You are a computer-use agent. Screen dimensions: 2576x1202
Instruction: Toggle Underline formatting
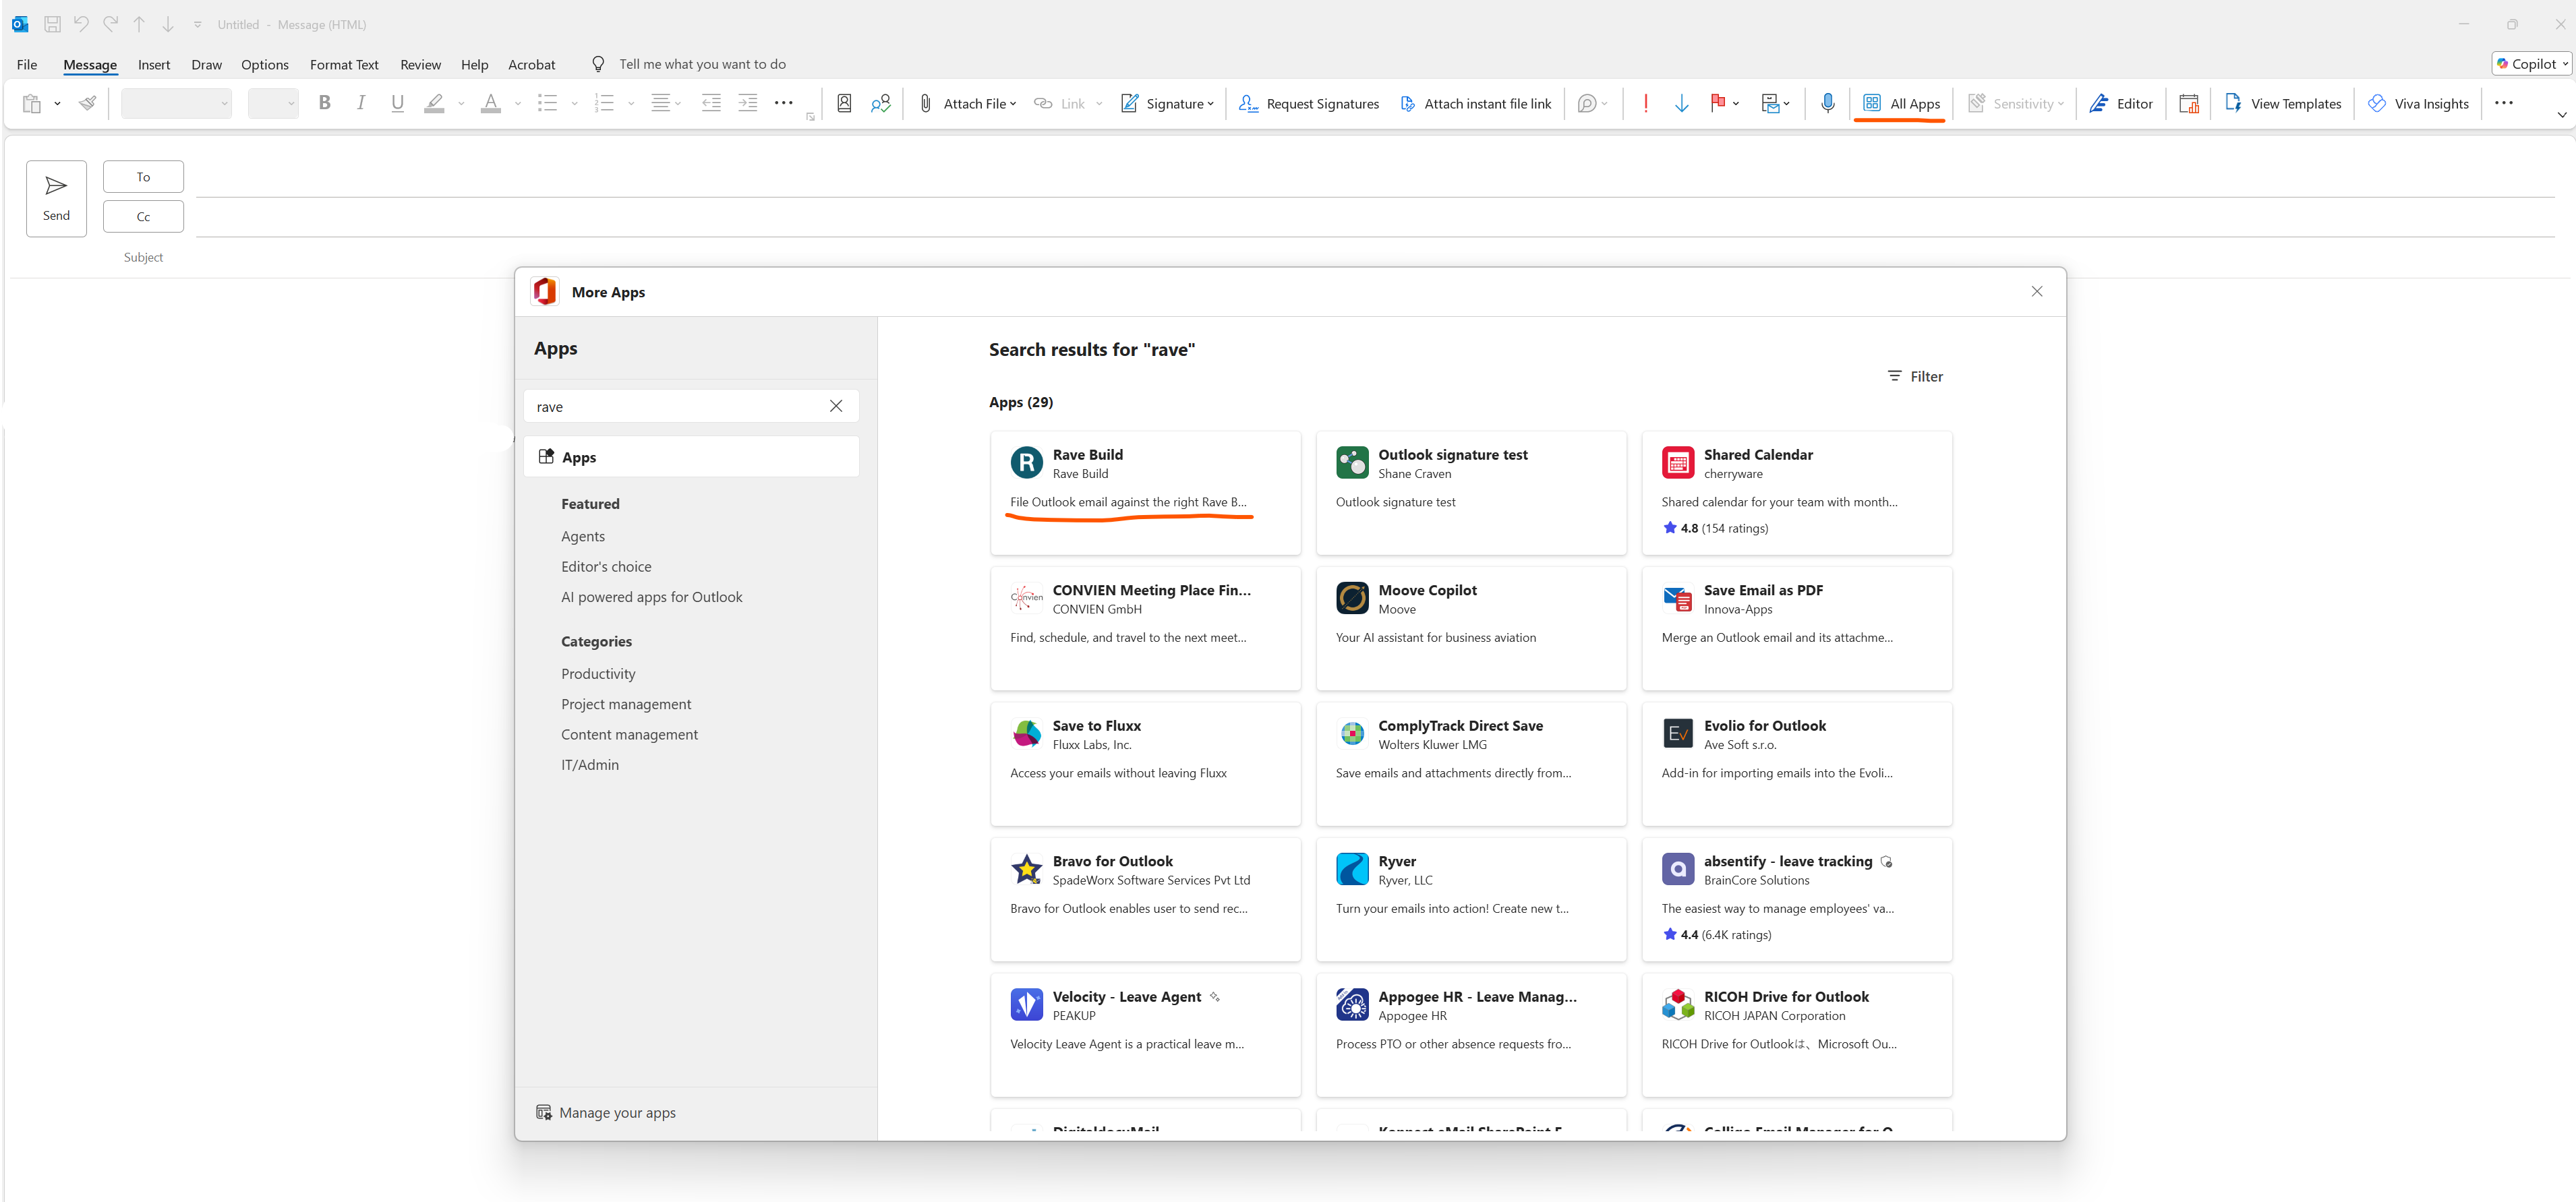(397, 103)
